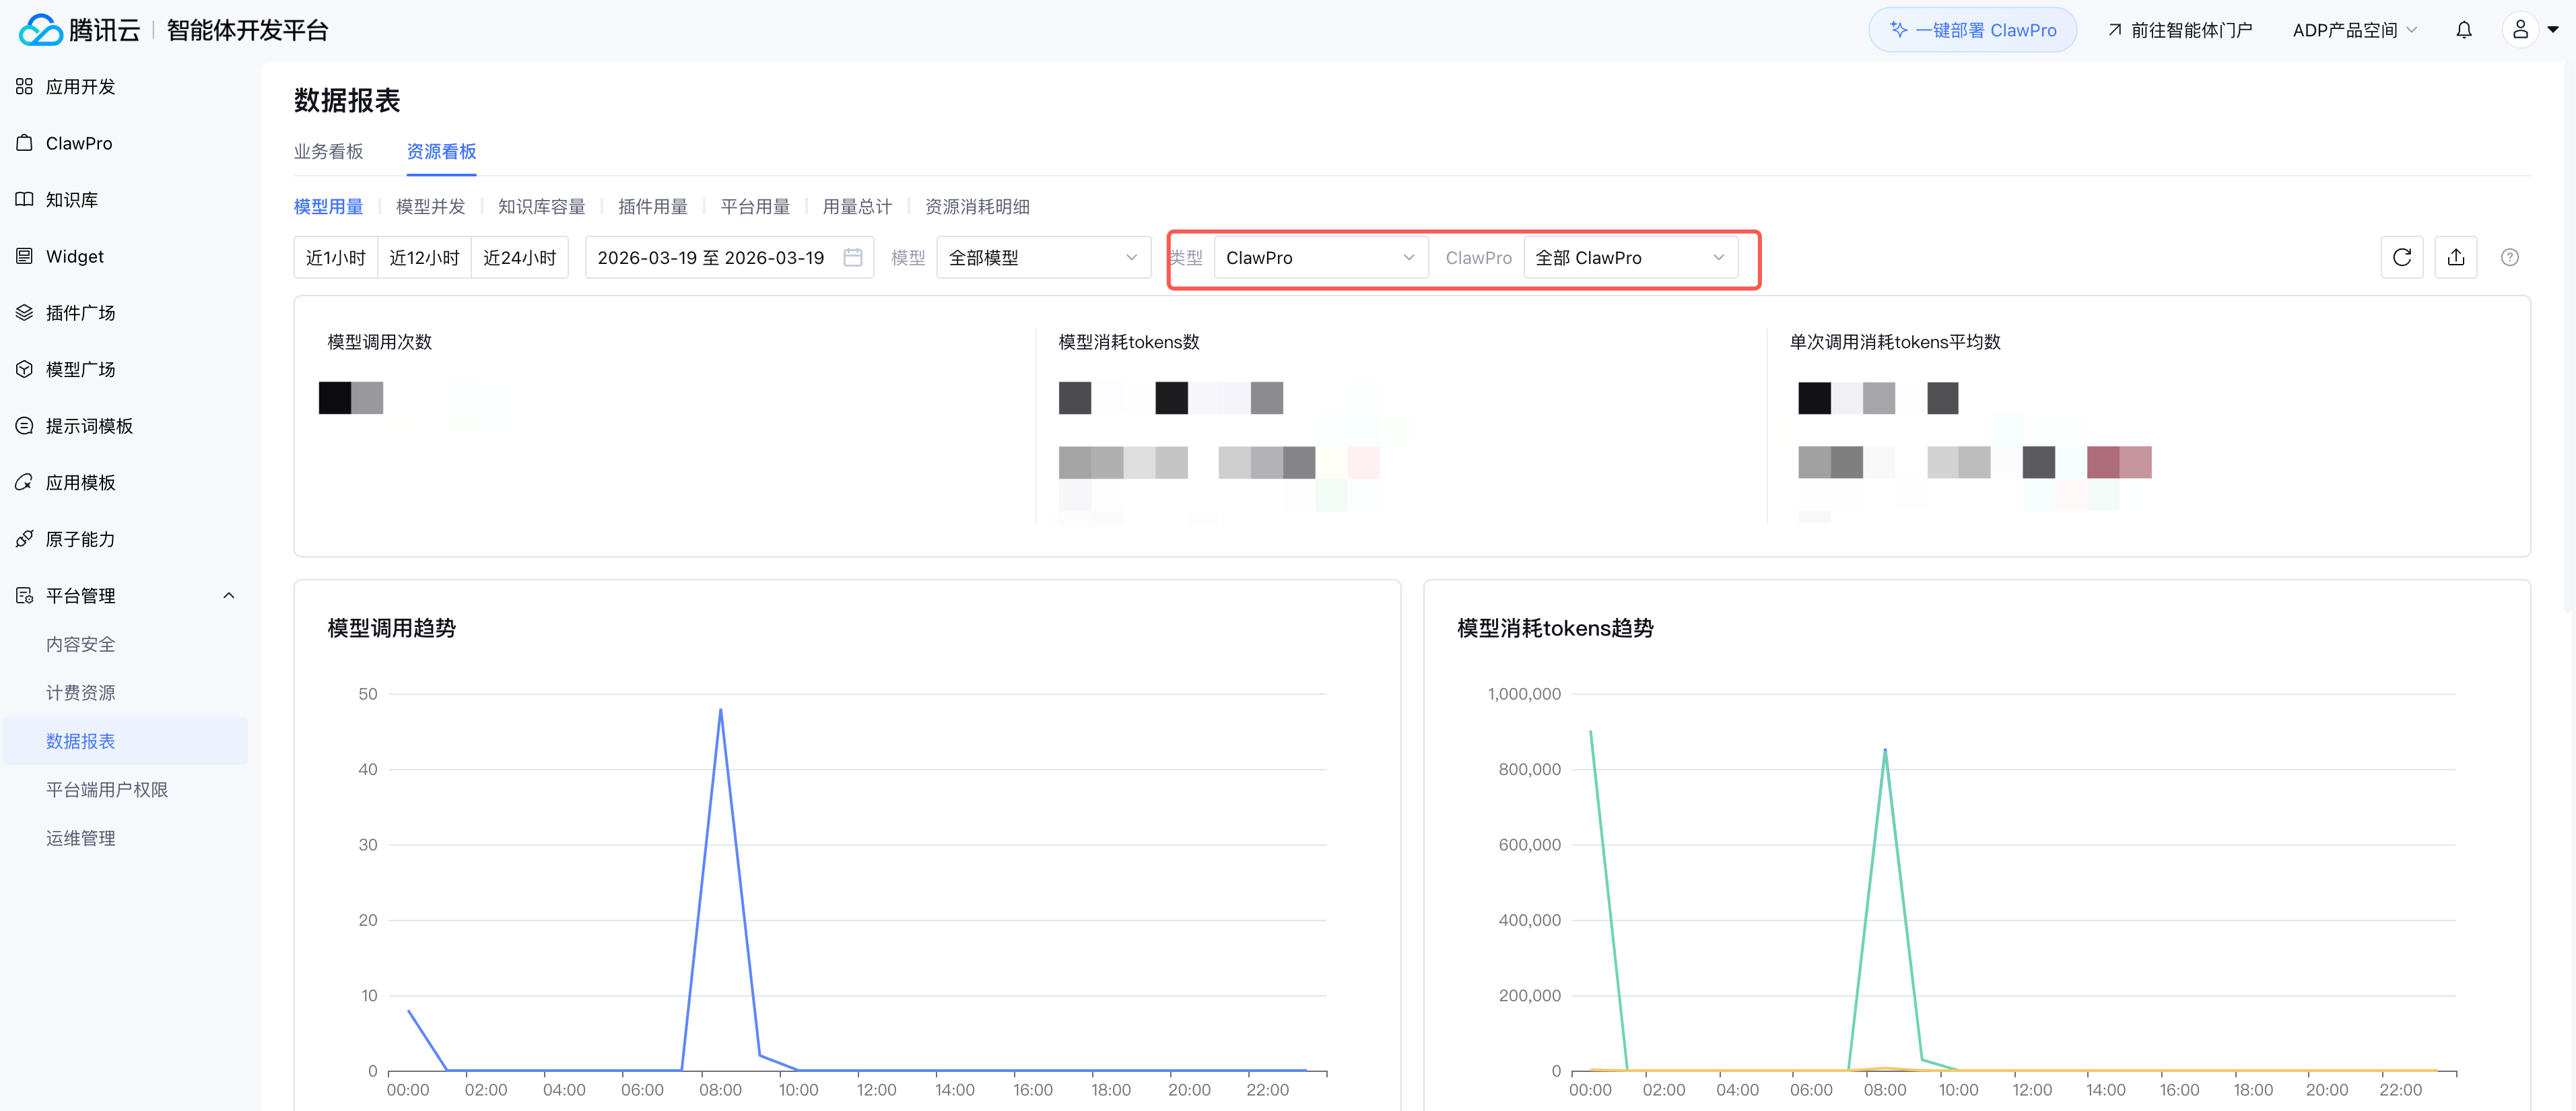Open the user account avatar menu
Image resolution: width=2576 pixels, height=1111 pixels.
pyautogui.click(x=2521, y=30)
